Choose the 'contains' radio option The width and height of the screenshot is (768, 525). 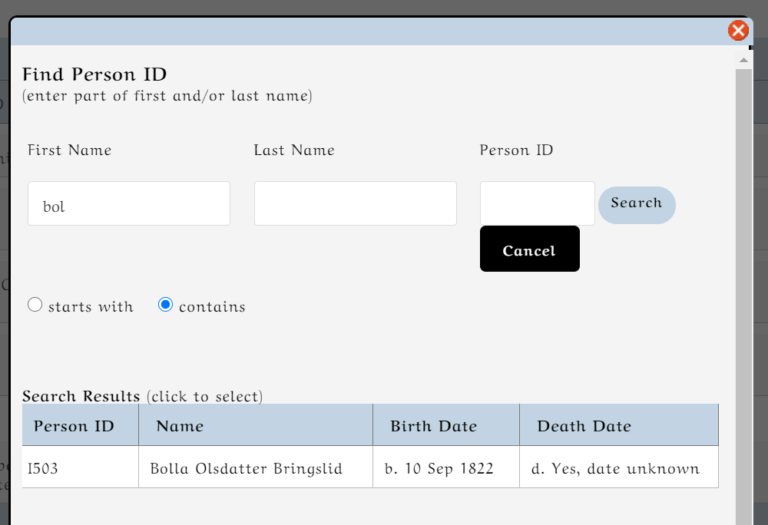166,305
